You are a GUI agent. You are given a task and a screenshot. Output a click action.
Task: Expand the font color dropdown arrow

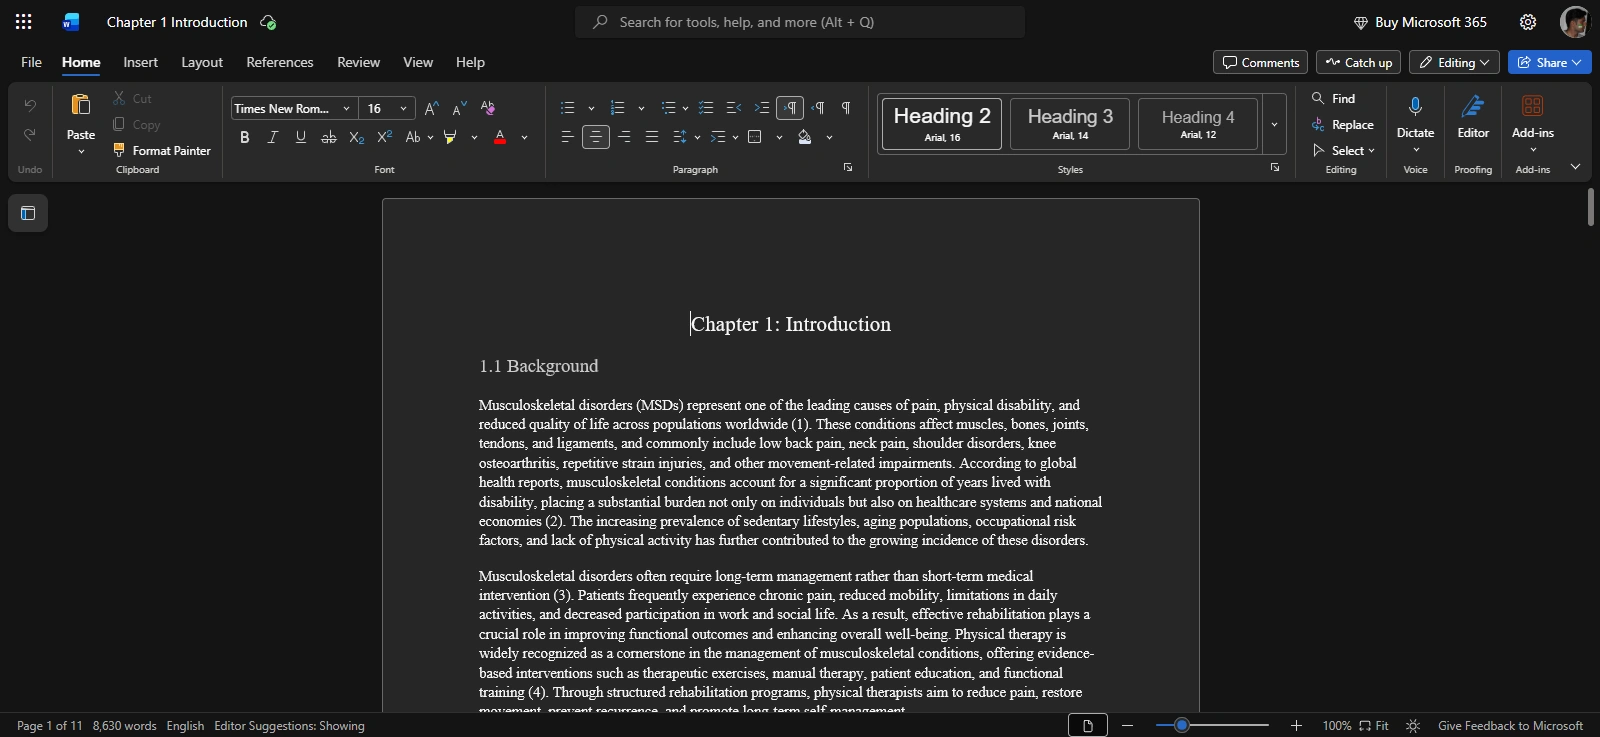524,137
